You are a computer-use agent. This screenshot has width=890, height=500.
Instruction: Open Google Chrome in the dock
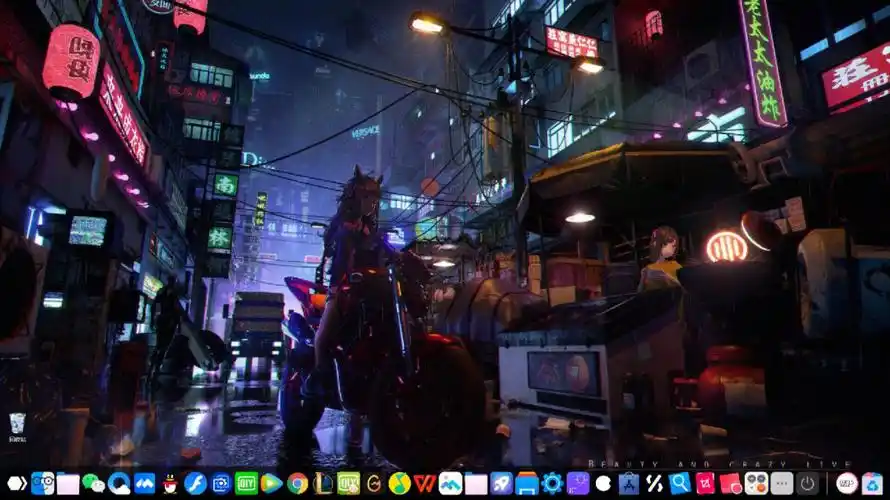point(297,483)
